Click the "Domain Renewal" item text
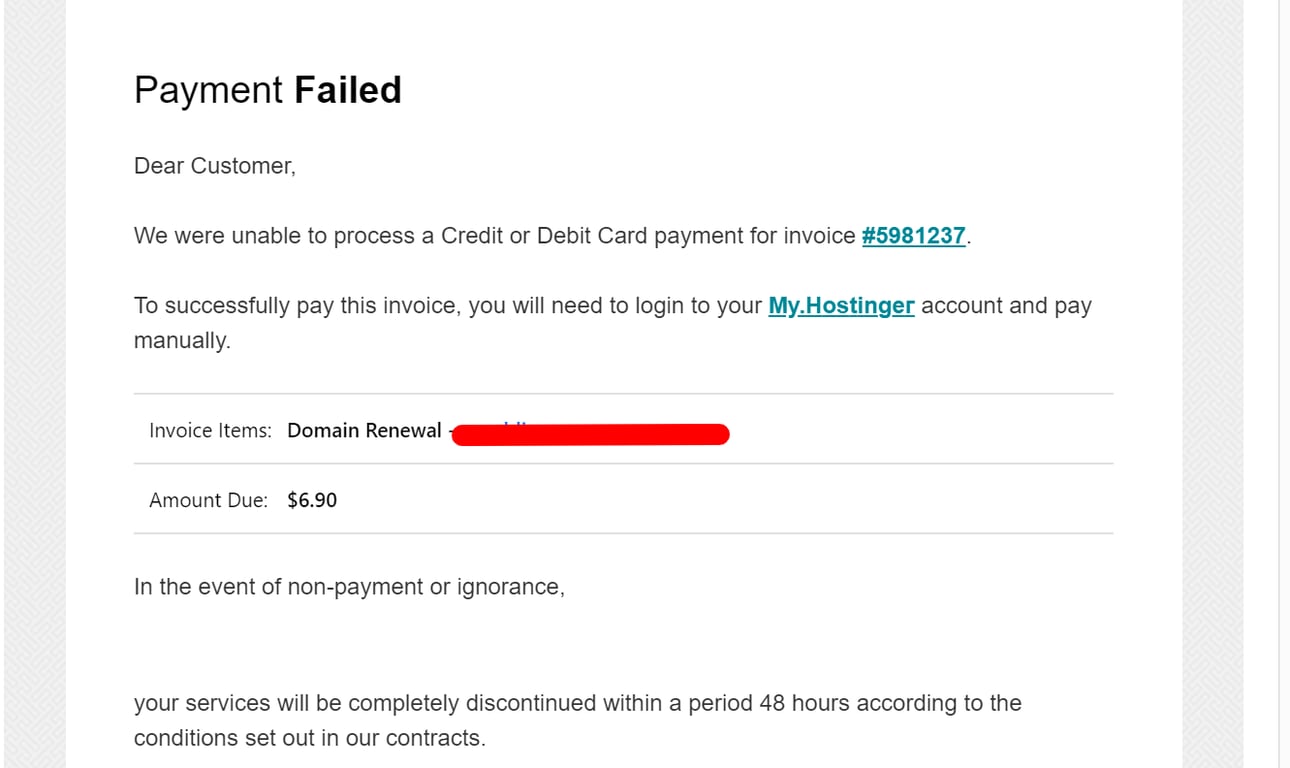This screenshot has height=768, width=1290. point(364,431)
